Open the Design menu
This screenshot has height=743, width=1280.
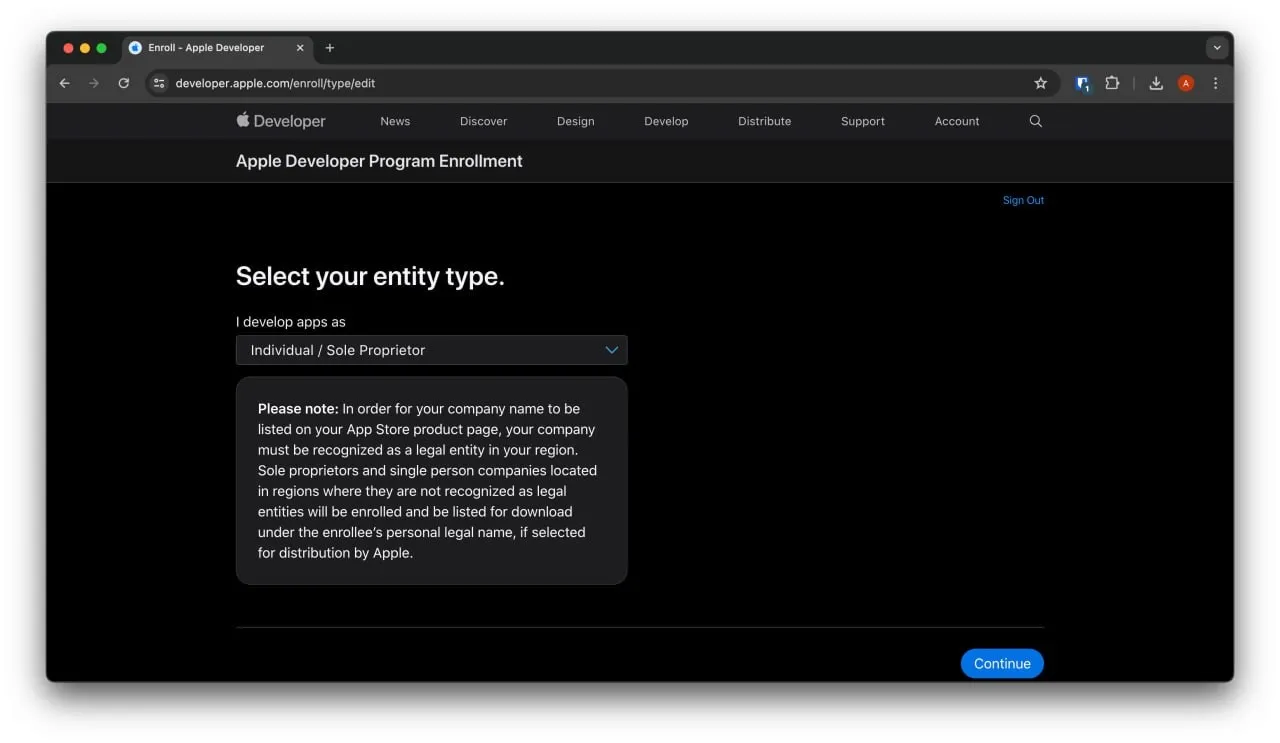pos(576,121)
